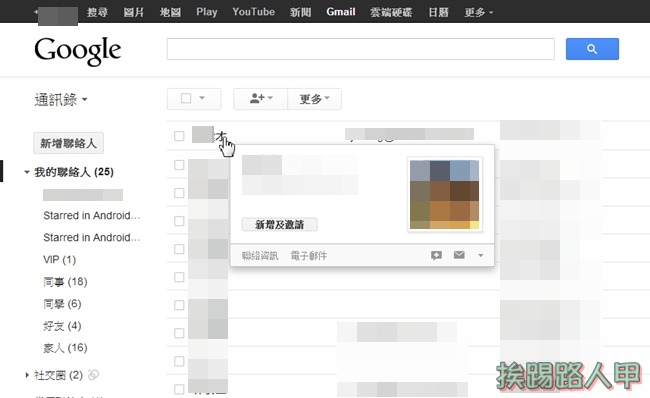Check the second contact row checkbox
The image size is (650, 398).
click(x=179, y=165)
